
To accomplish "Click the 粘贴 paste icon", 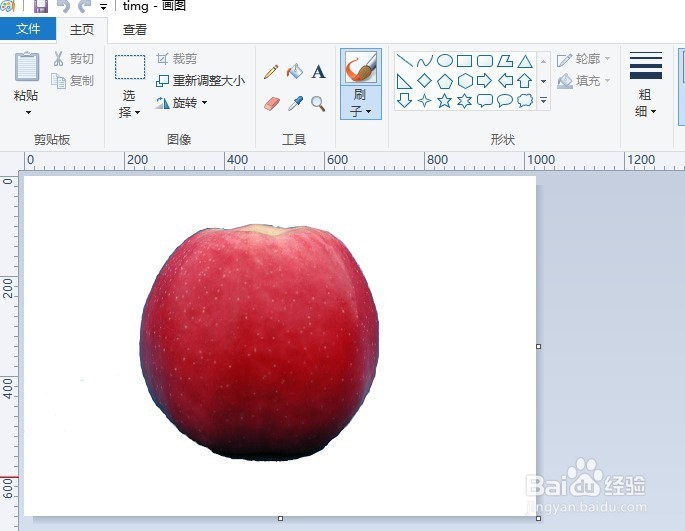I will point(27,67).
